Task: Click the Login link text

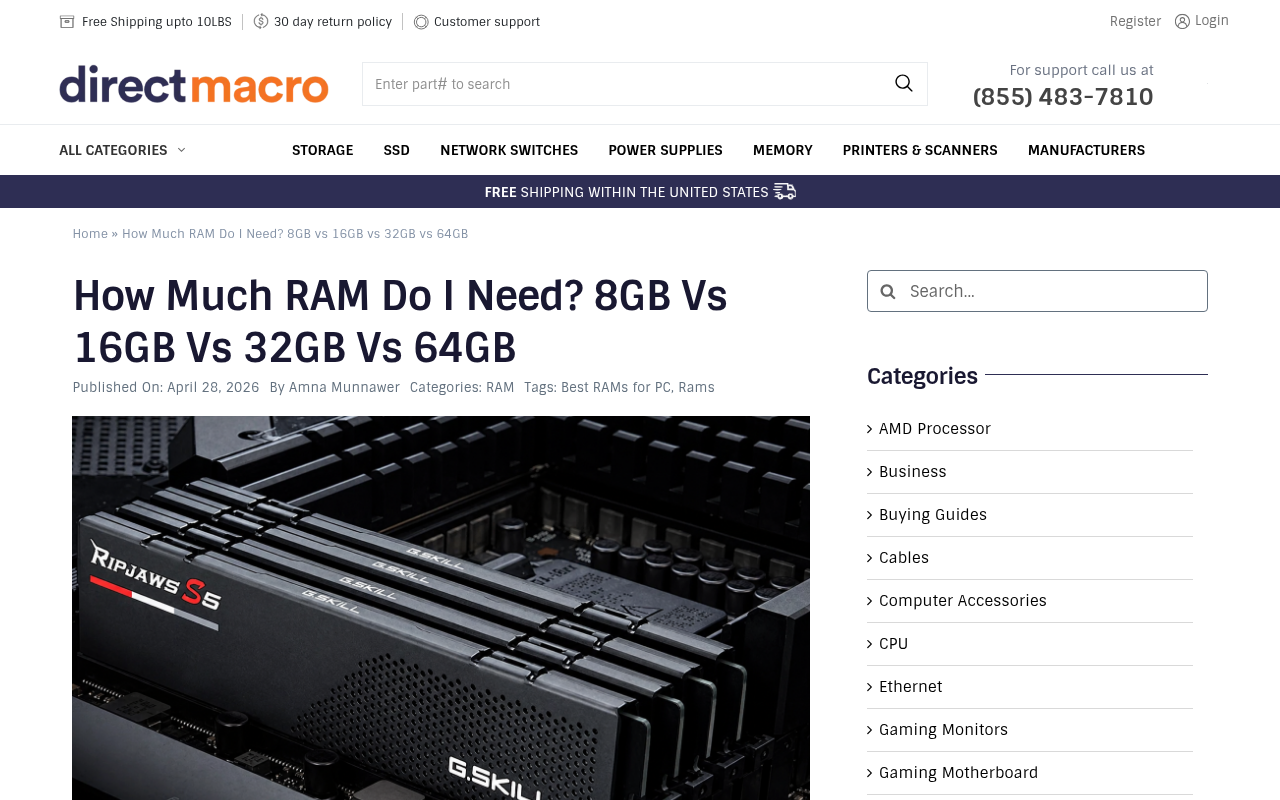Action: pos(1212,20)
